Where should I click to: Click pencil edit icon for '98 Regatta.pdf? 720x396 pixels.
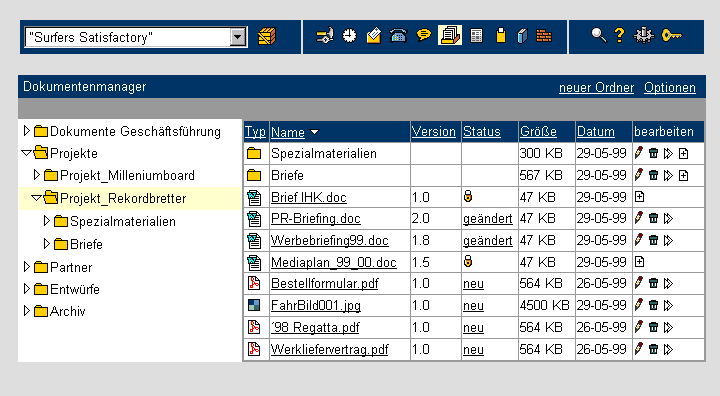pyautogui.click(x=639, y=327)
